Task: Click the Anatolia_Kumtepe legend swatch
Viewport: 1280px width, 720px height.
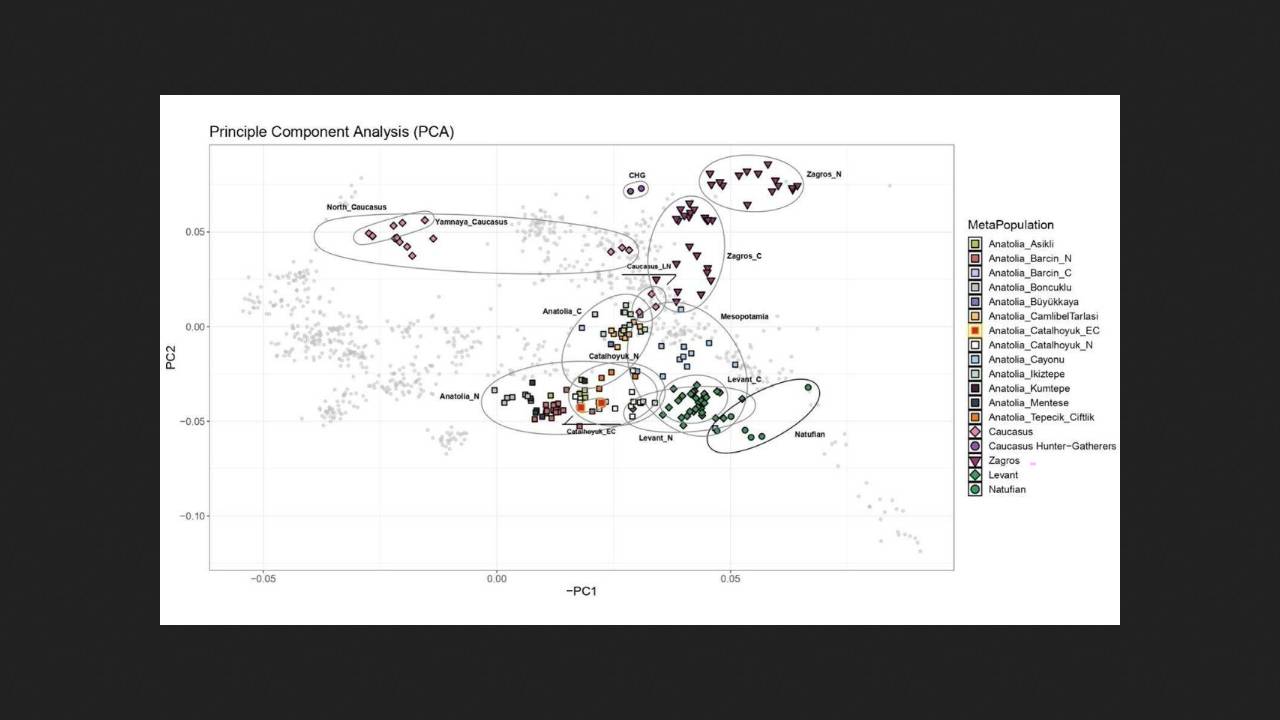Action: [975, 388]
